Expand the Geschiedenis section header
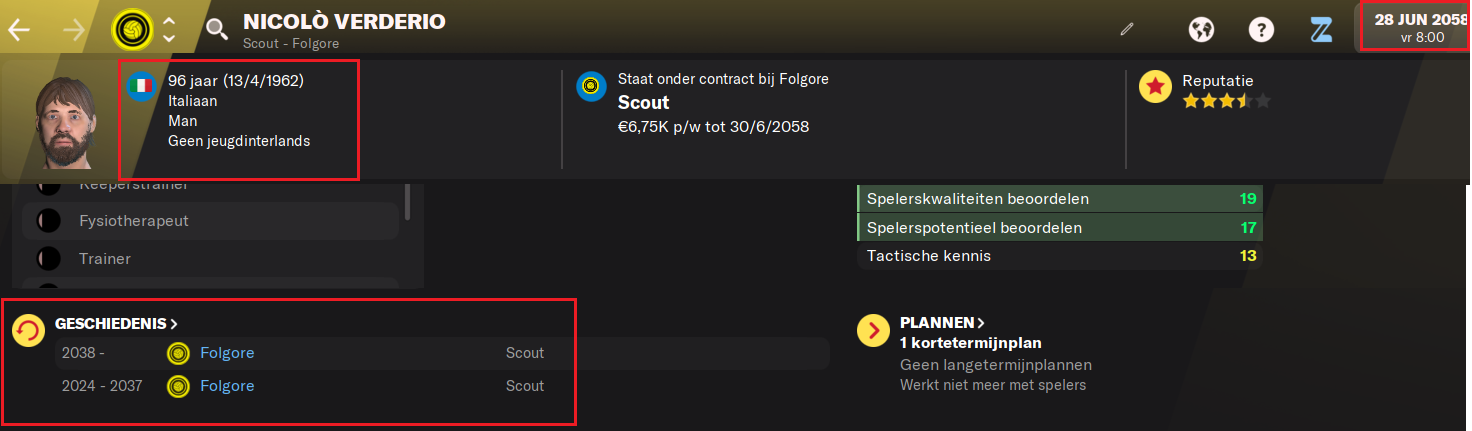 [x=116, y=324]
